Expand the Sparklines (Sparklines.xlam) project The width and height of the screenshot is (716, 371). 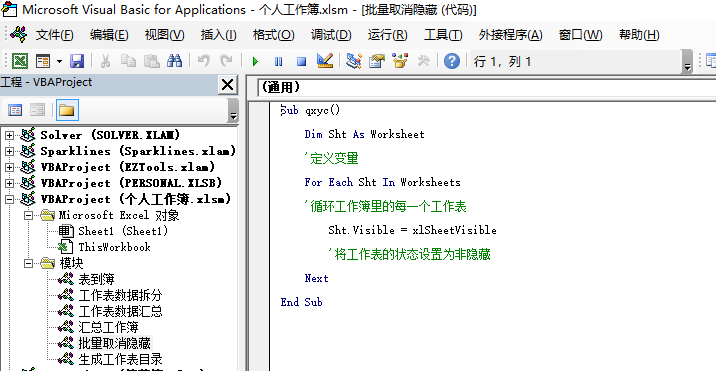[9, 151]
